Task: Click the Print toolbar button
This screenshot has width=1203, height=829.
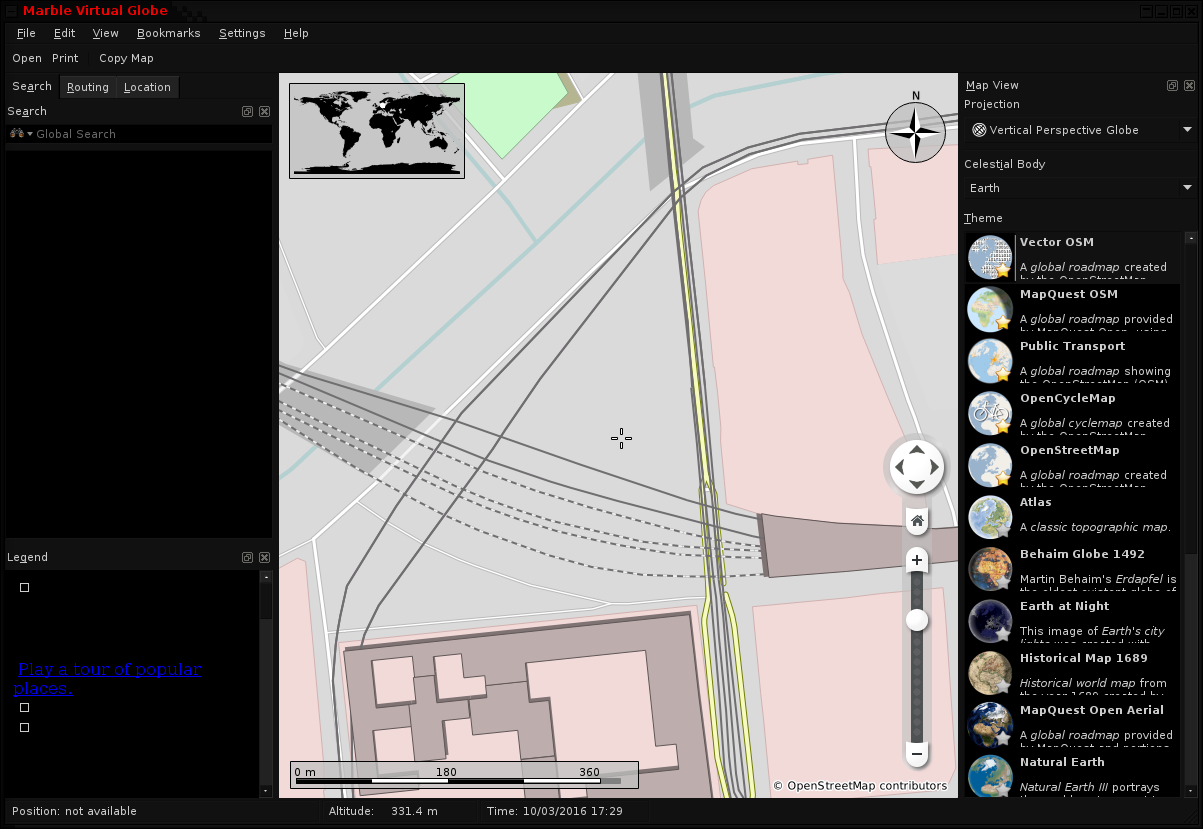Action: 65,58
